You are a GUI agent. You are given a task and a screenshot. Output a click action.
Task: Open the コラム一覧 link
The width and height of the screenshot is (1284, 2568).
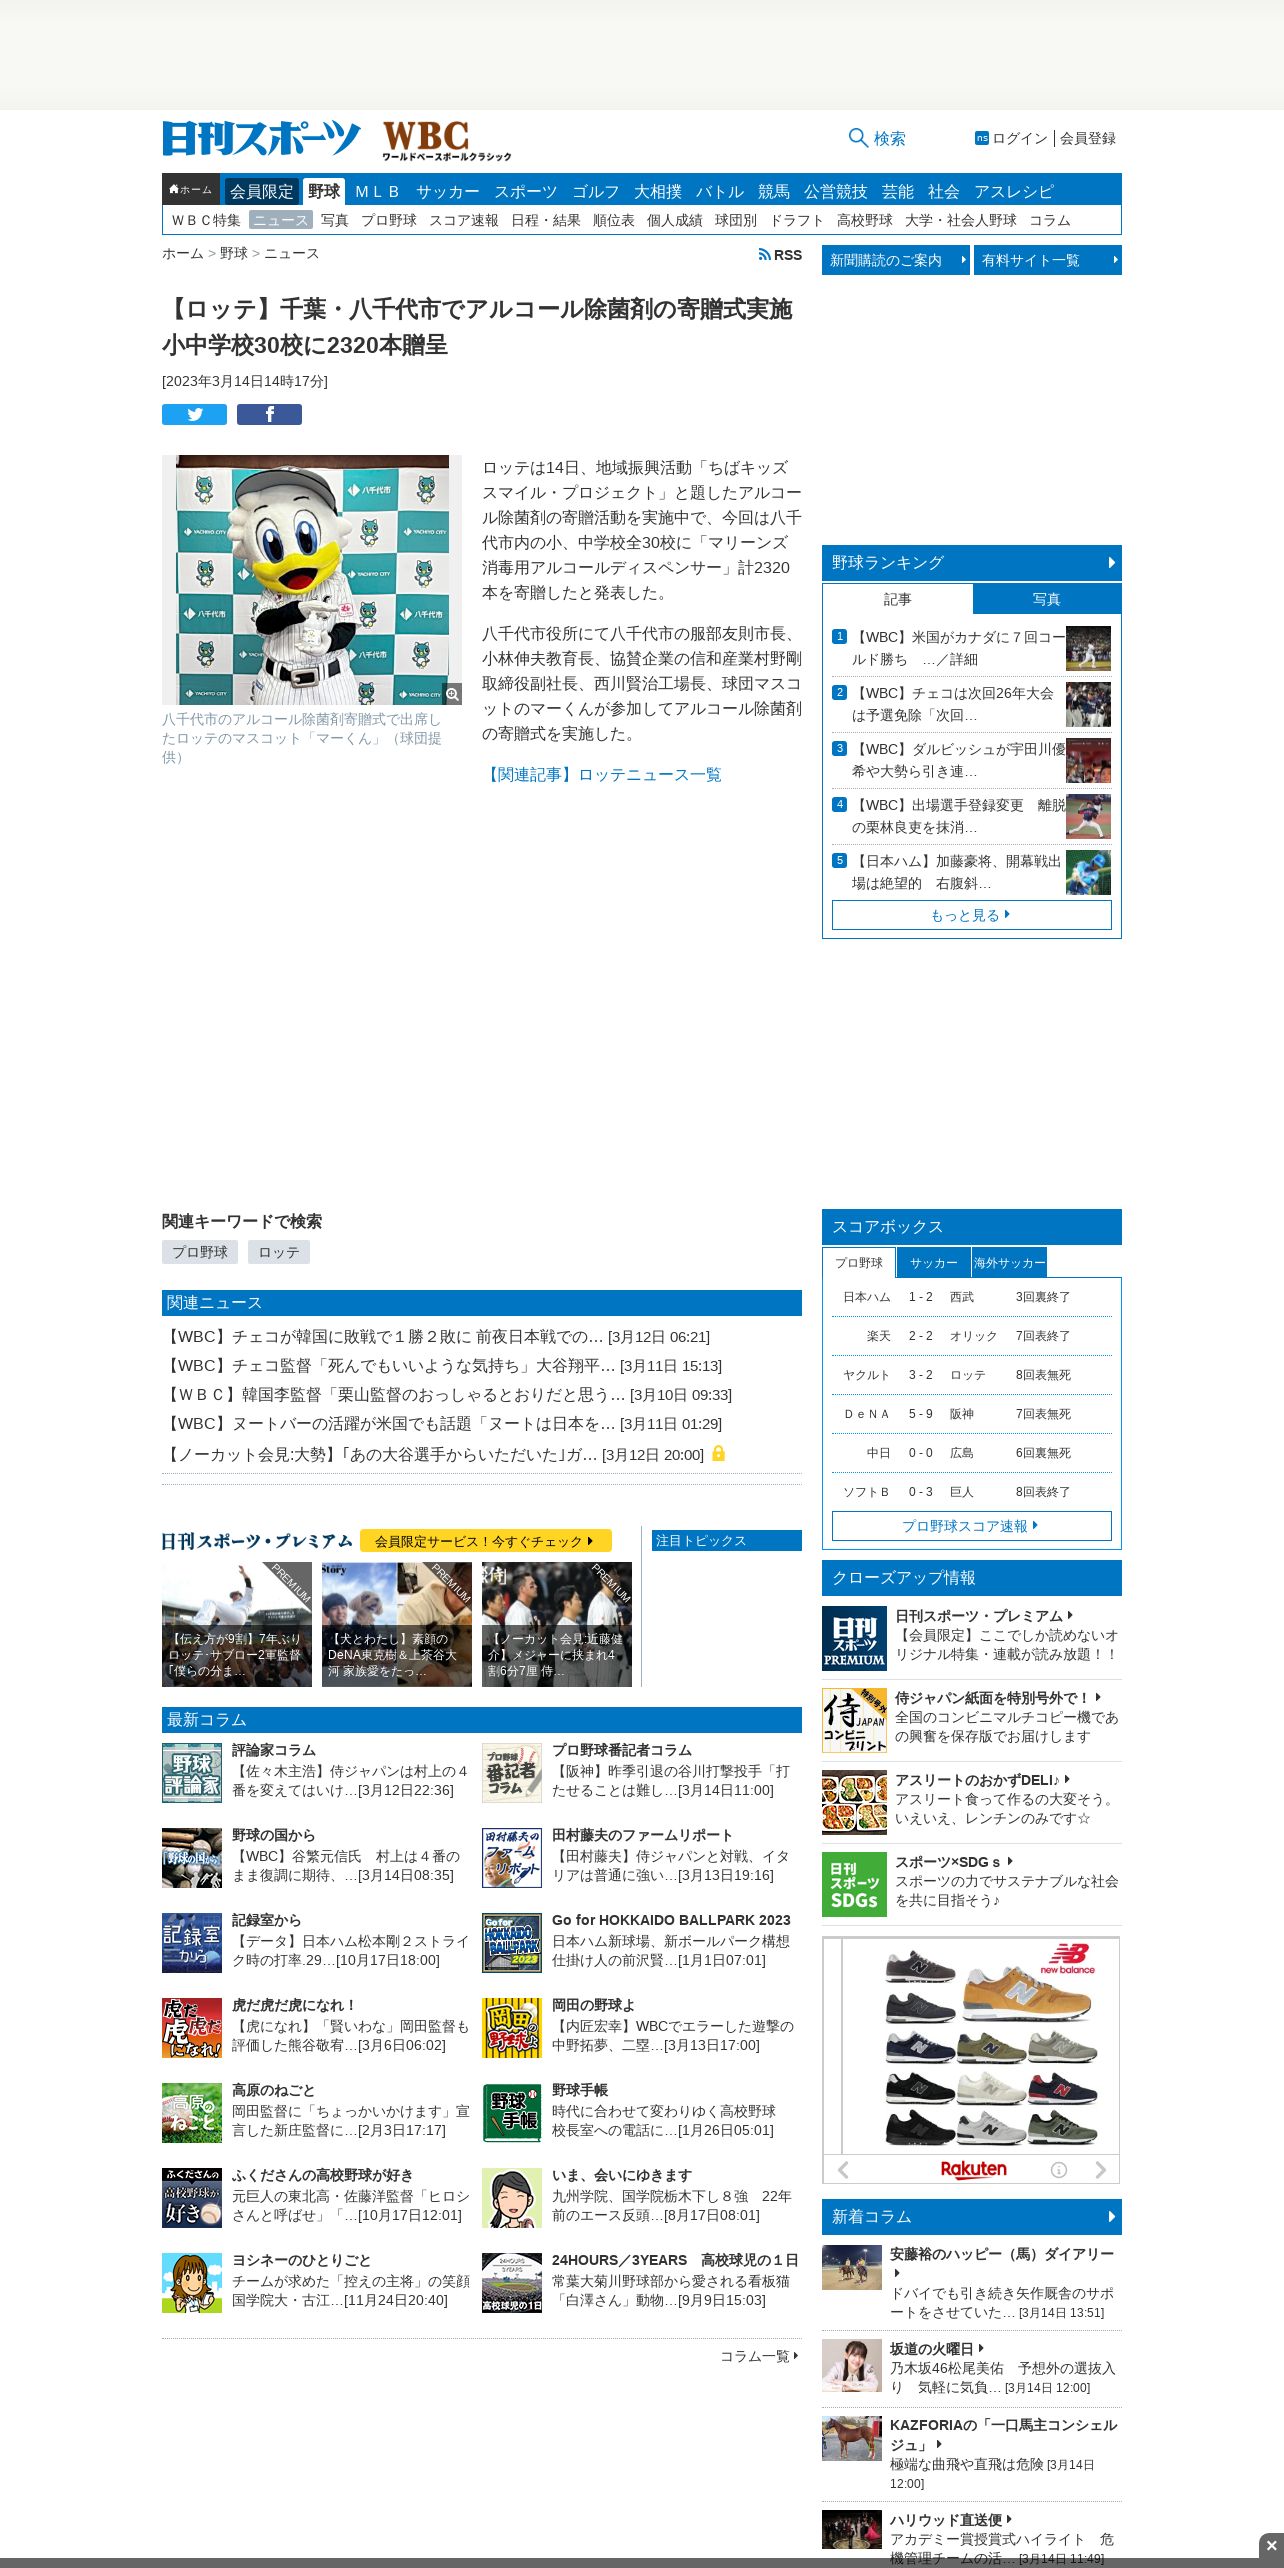click(759, 2356)
